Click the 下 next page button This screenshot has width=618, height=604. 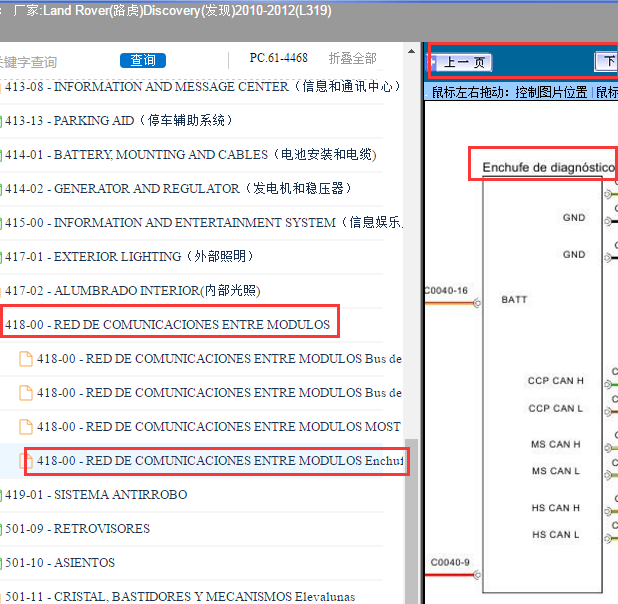[x=607, y=62]
